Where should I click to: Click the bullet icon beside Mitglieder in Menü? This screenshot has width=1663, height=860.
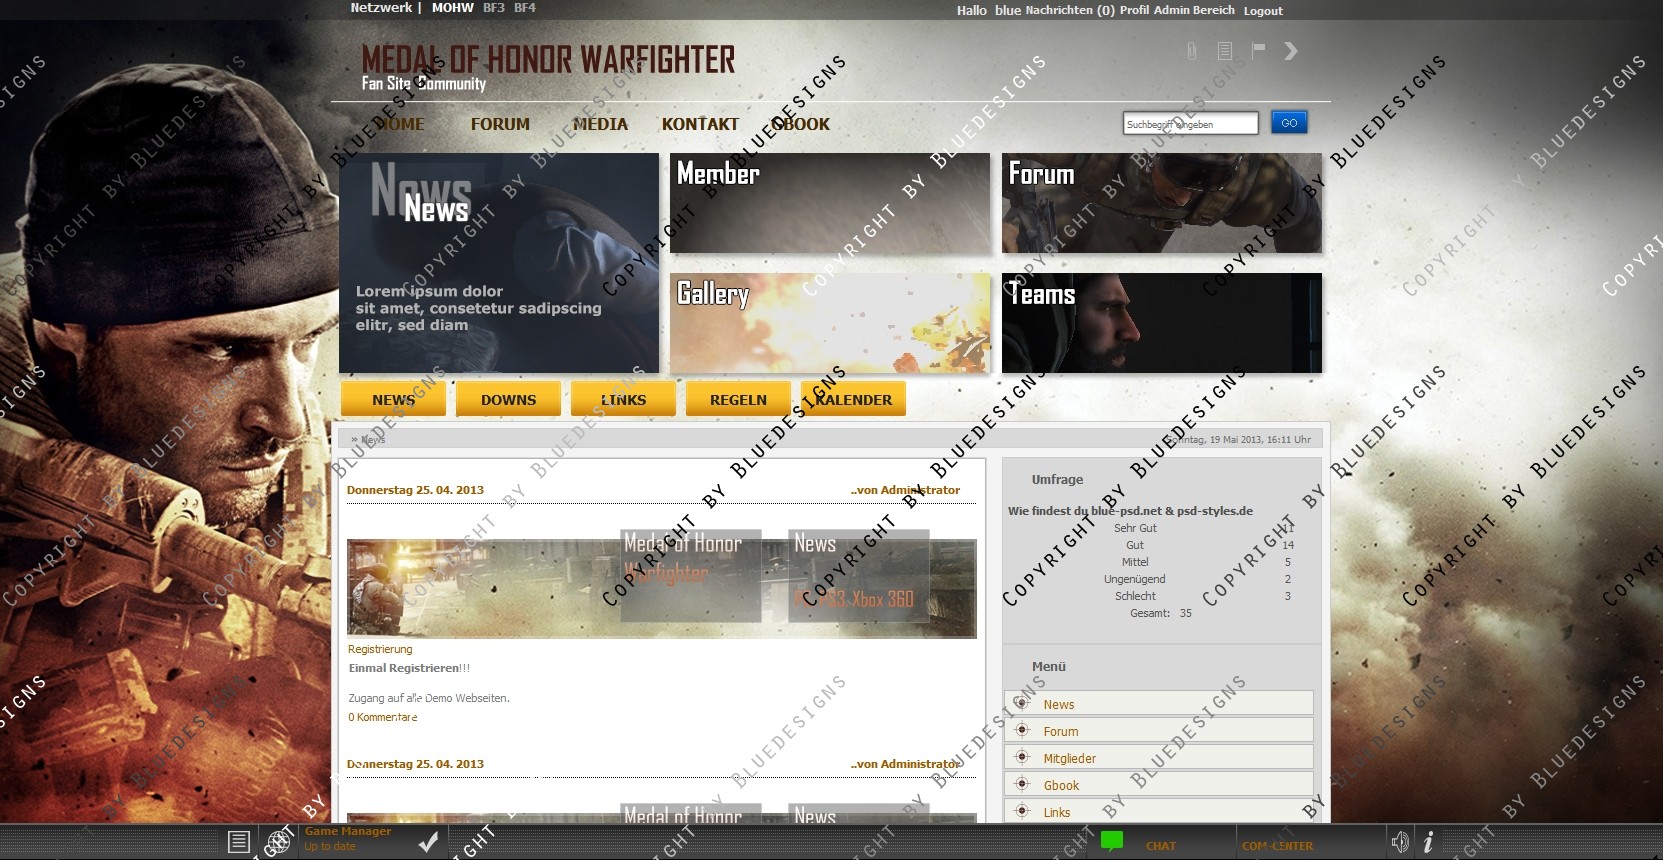coord(1021,757)
